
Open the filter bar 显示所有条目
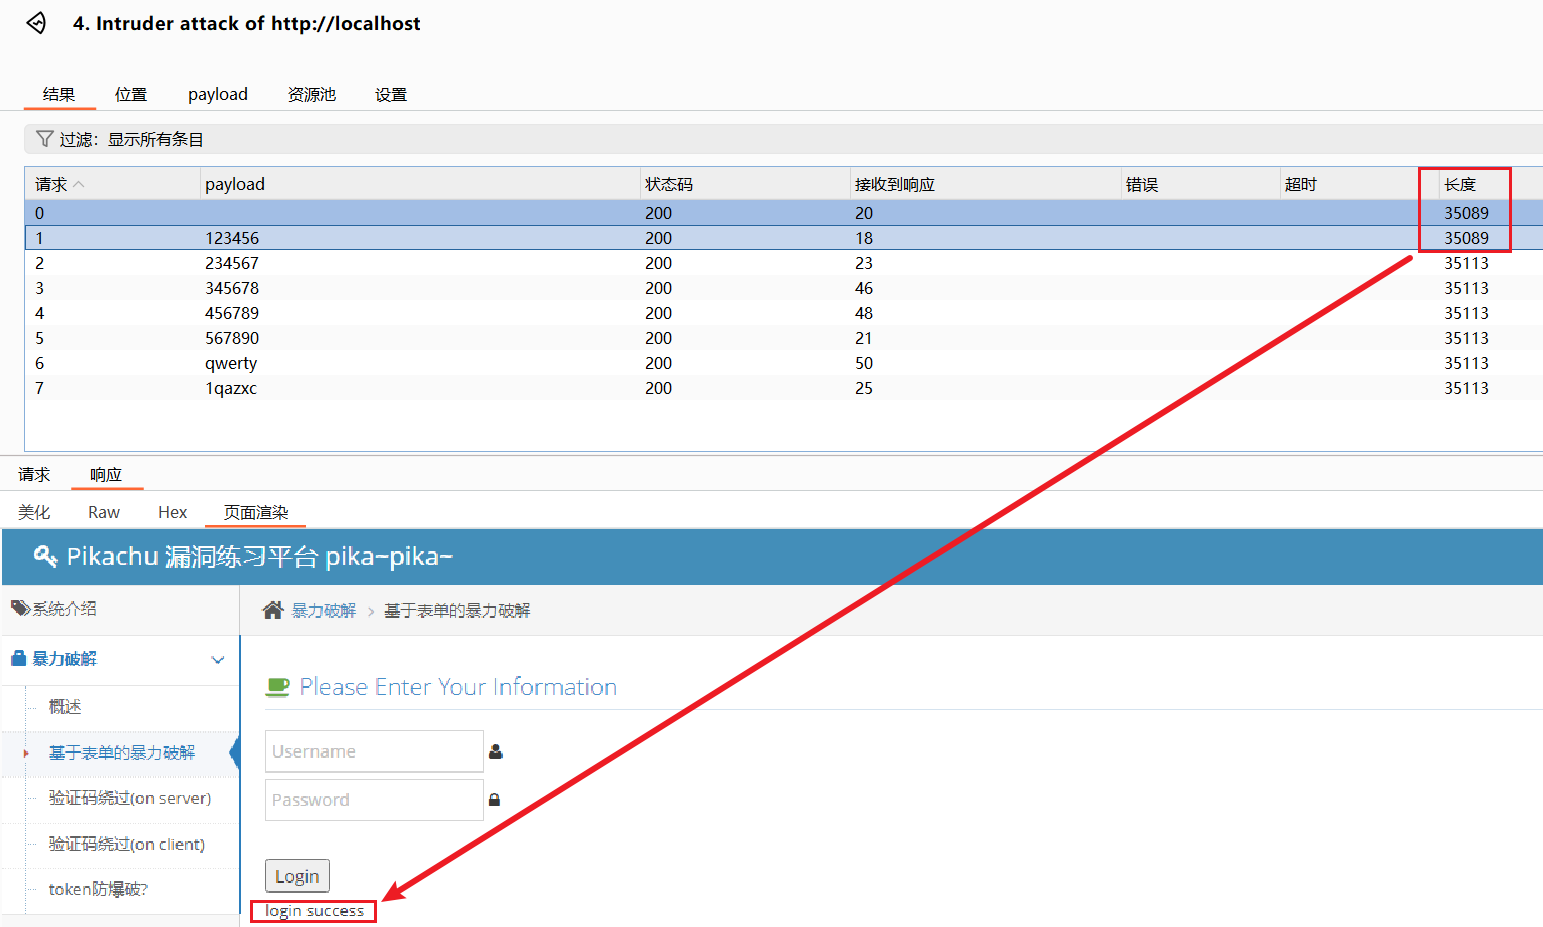783,139
